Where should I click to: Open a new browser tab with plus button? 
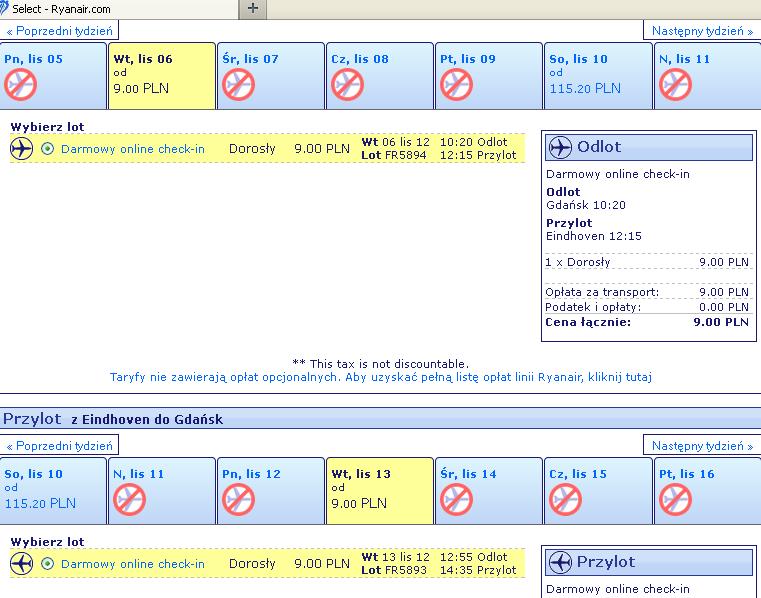(x=253, y=8)
